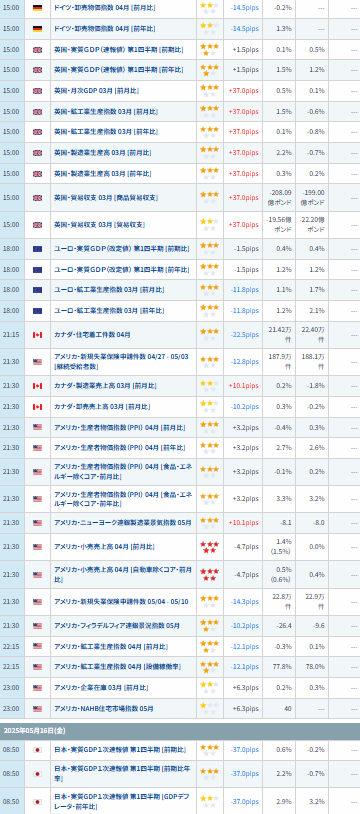Click EU flag beside ユーロ・実質GDP(改定値) [前期比]
The height and width of the screenshot is (814, 360).
37,249
